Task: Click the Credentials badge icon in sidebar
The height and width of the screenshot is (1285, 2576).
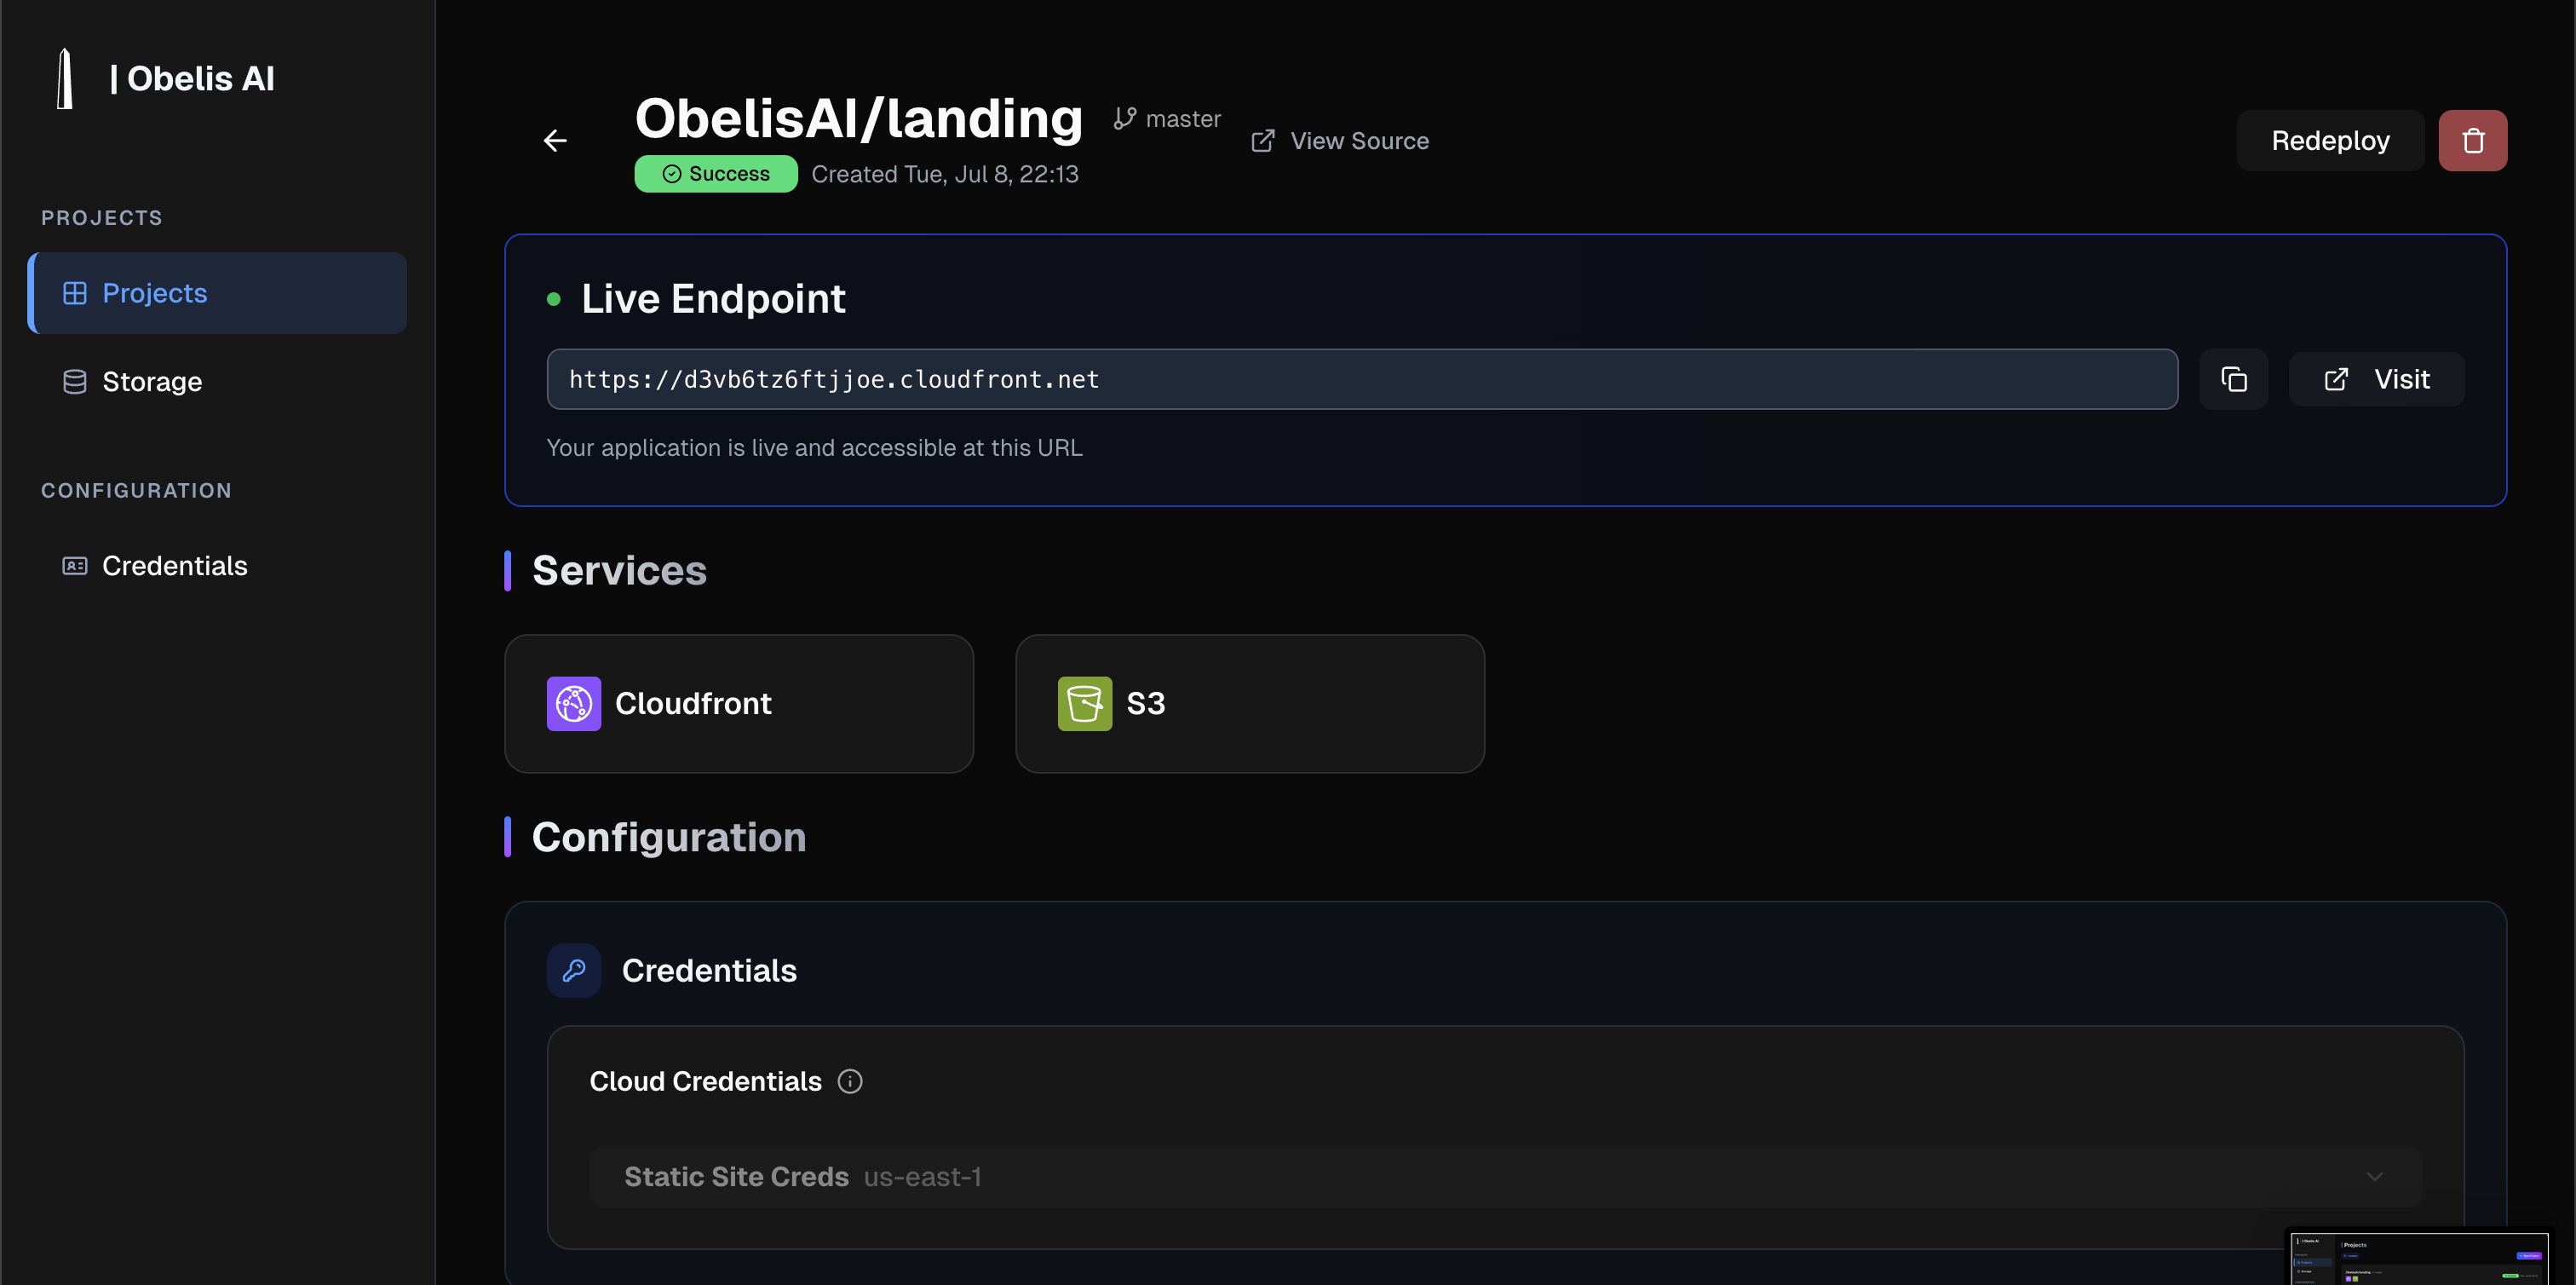Action: coord(73,565)
